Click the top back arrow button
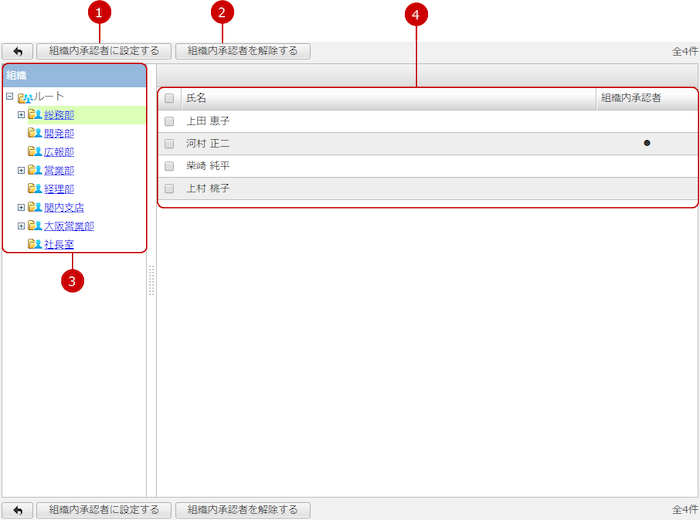Viewport: 700px width, 520px height. [x=17, y=50]
